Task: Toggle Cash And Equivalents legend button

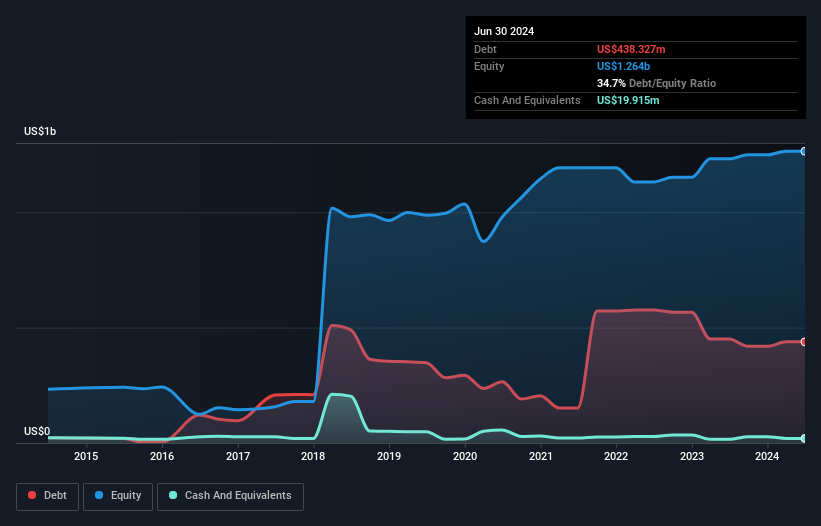Action: coord(230,496)
